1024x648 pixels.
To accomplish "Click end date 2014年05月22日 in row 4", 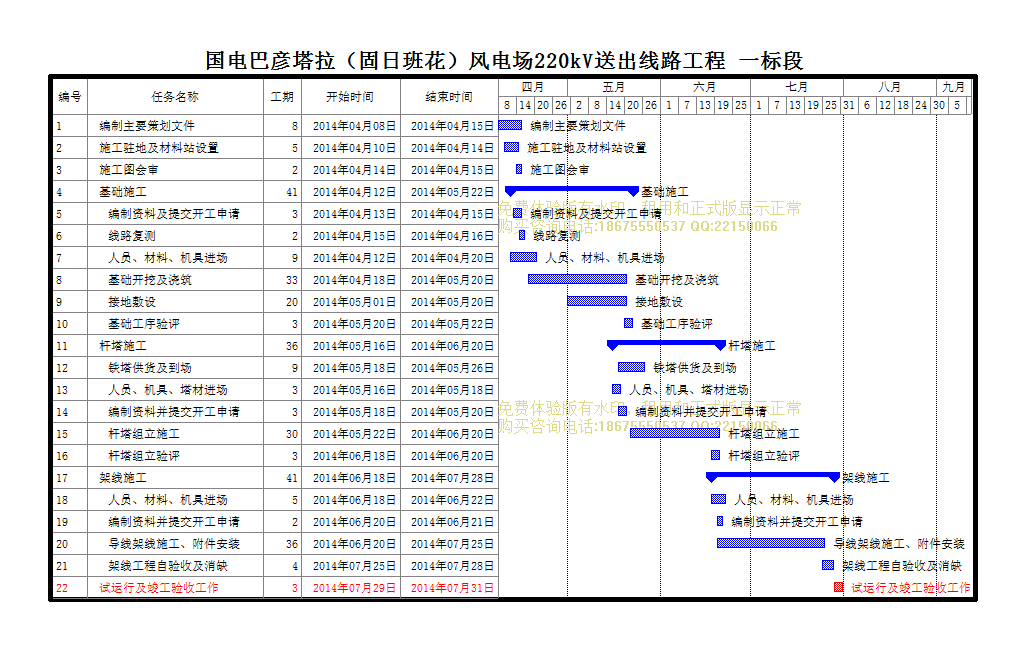I will [x=452, y=192].
